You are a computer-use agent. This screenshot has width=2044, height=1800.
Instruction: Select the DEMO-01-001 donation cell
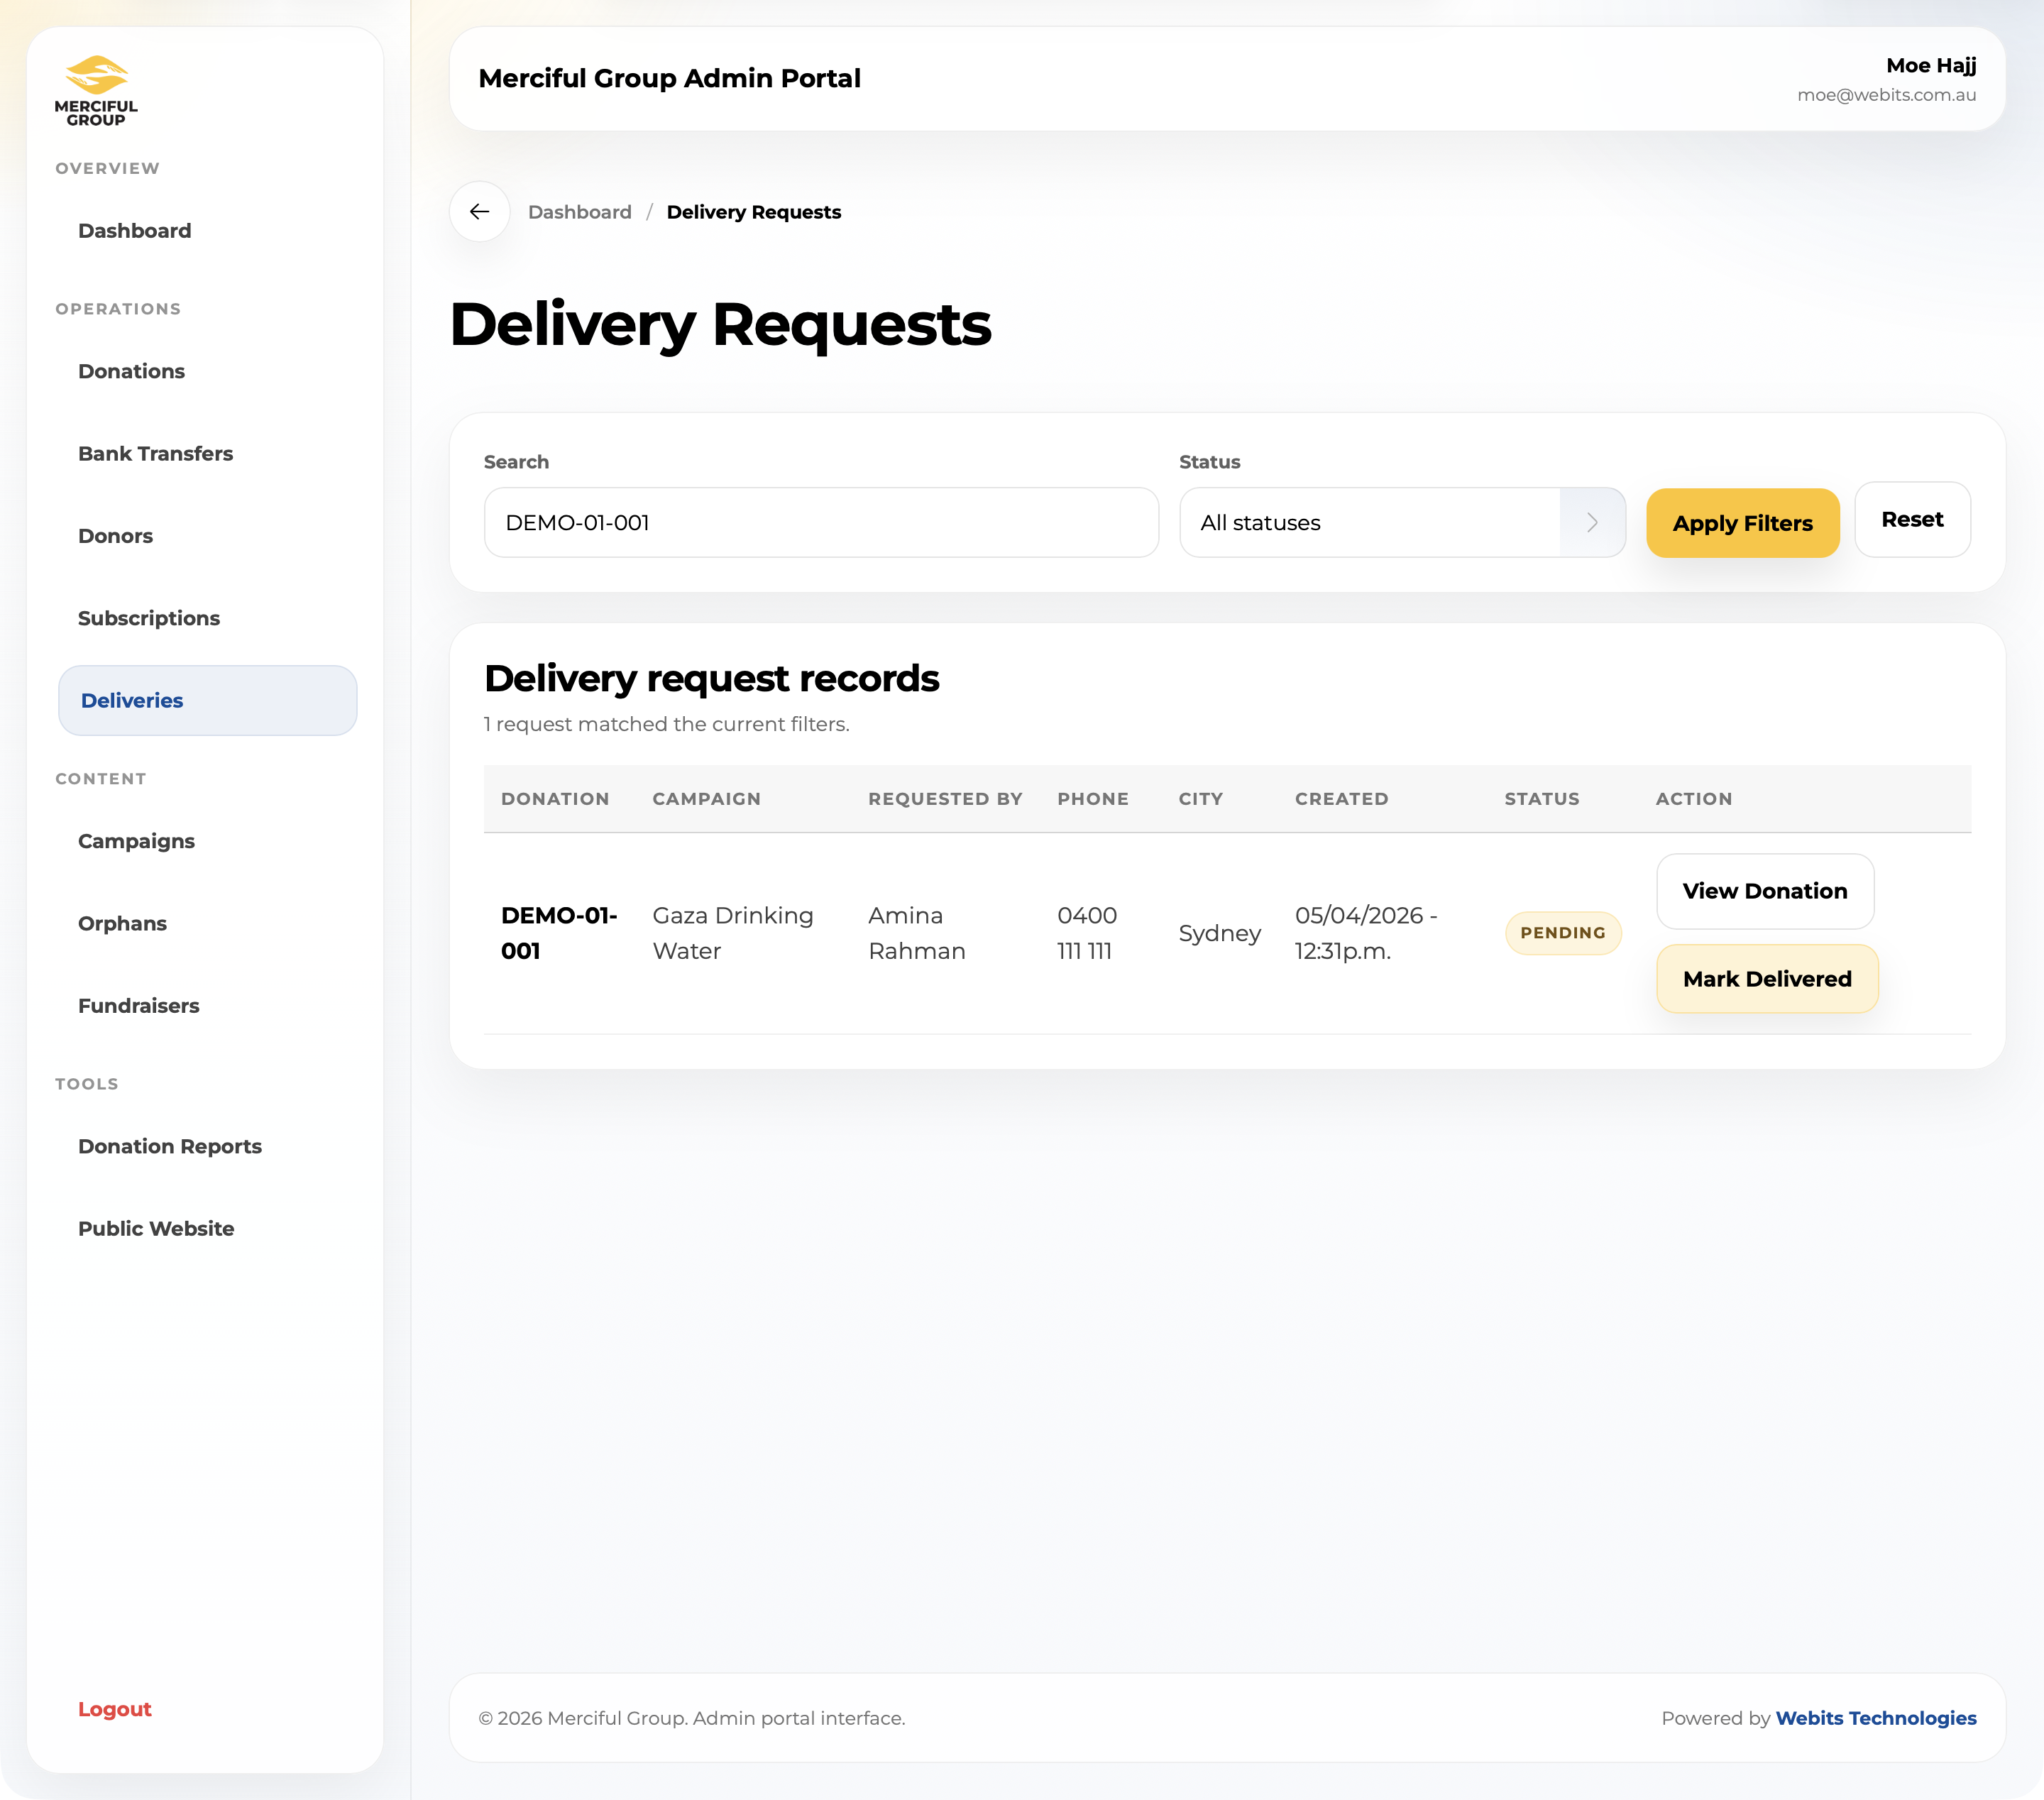[559, 933]
